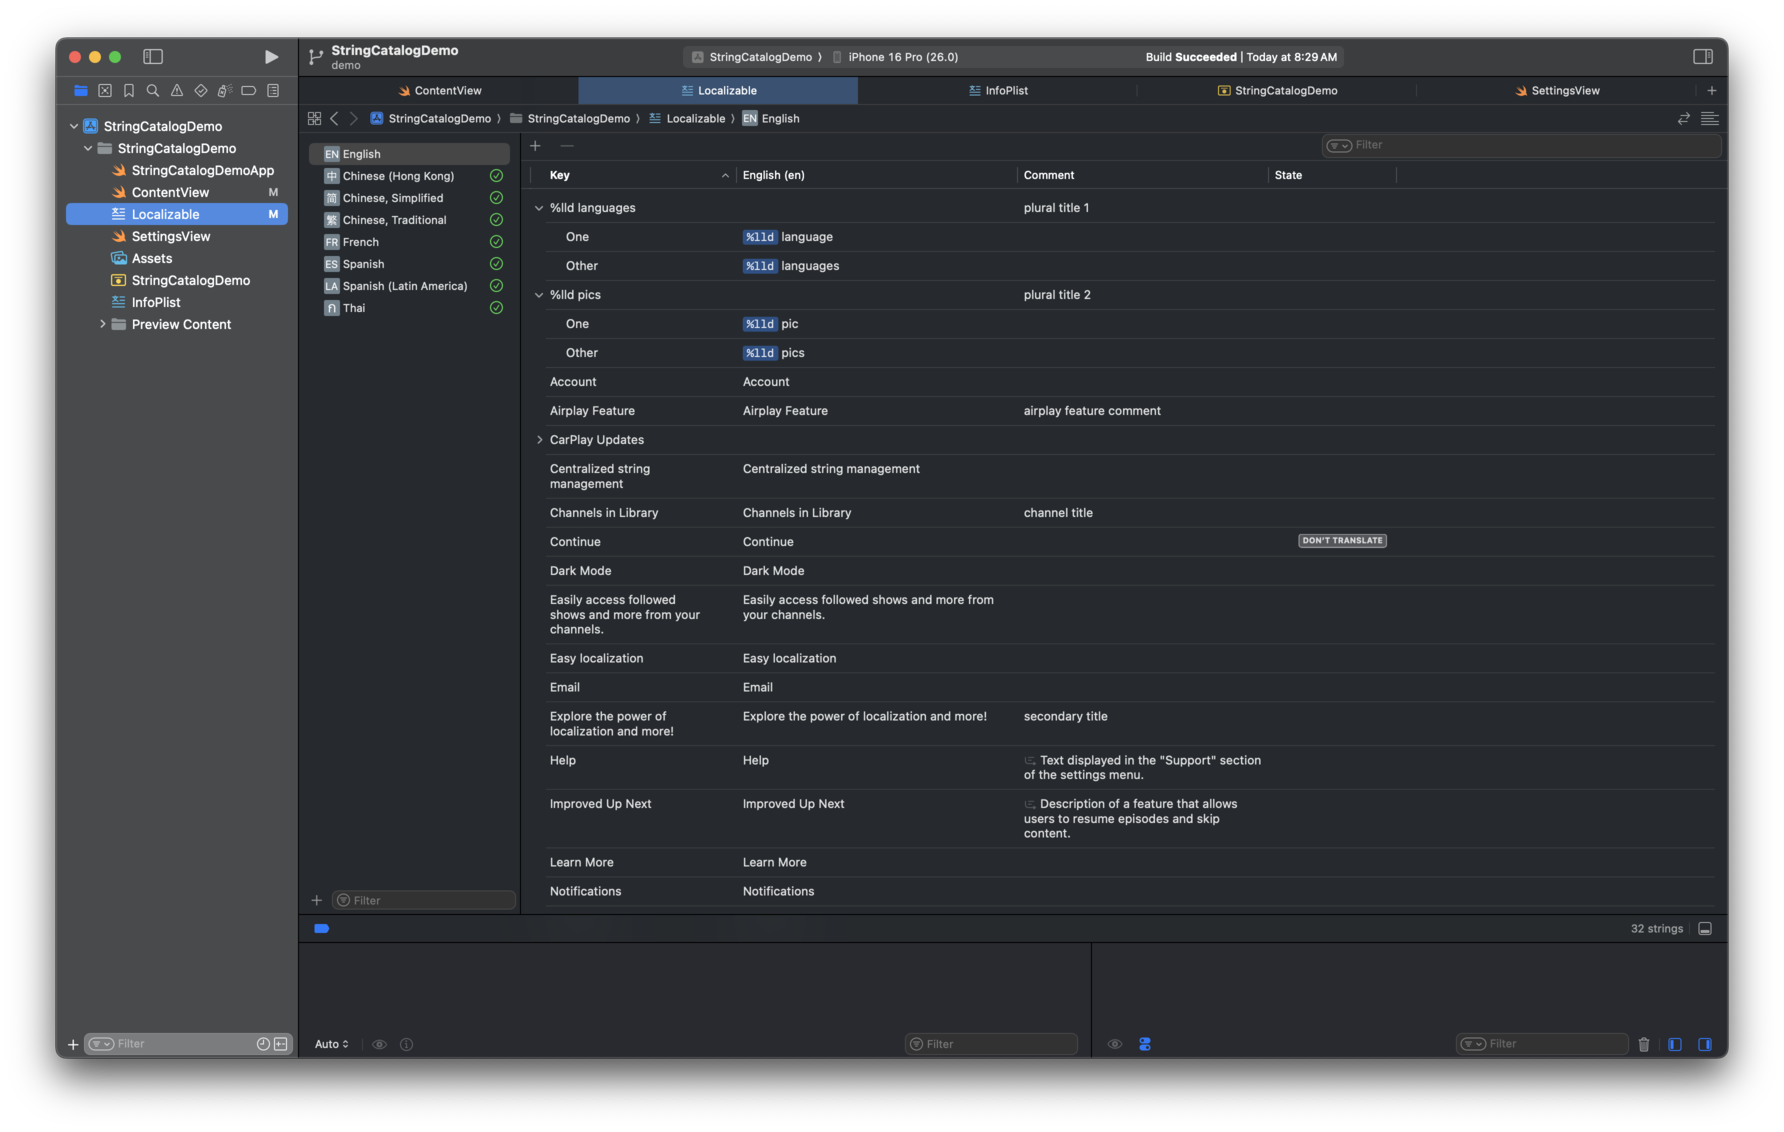Click the language list Filter field

click(424, 901)
